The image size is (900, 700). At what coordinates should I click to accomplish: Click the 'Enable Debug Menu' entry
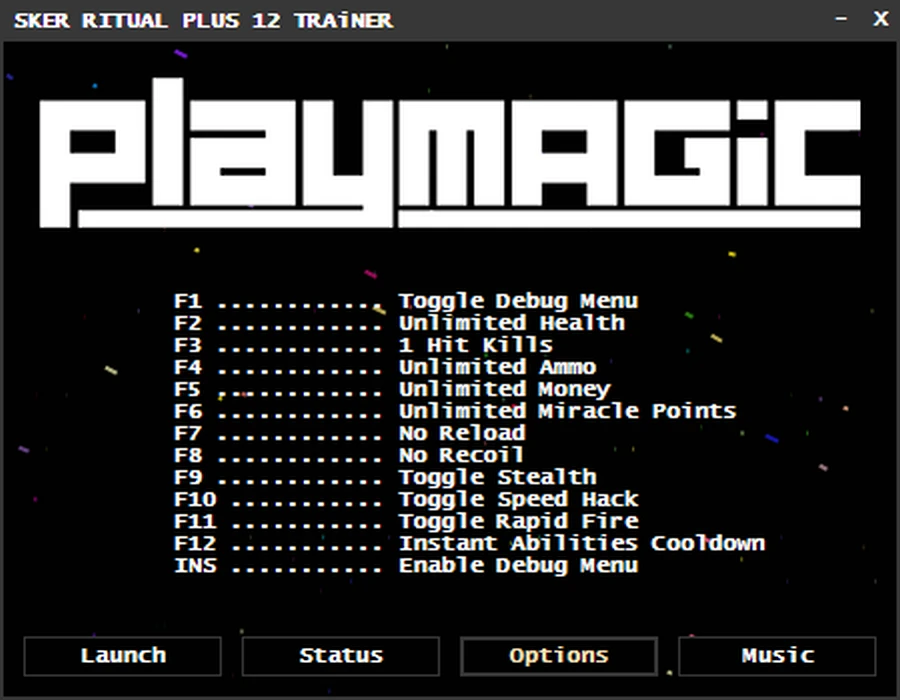pos(518,565)
